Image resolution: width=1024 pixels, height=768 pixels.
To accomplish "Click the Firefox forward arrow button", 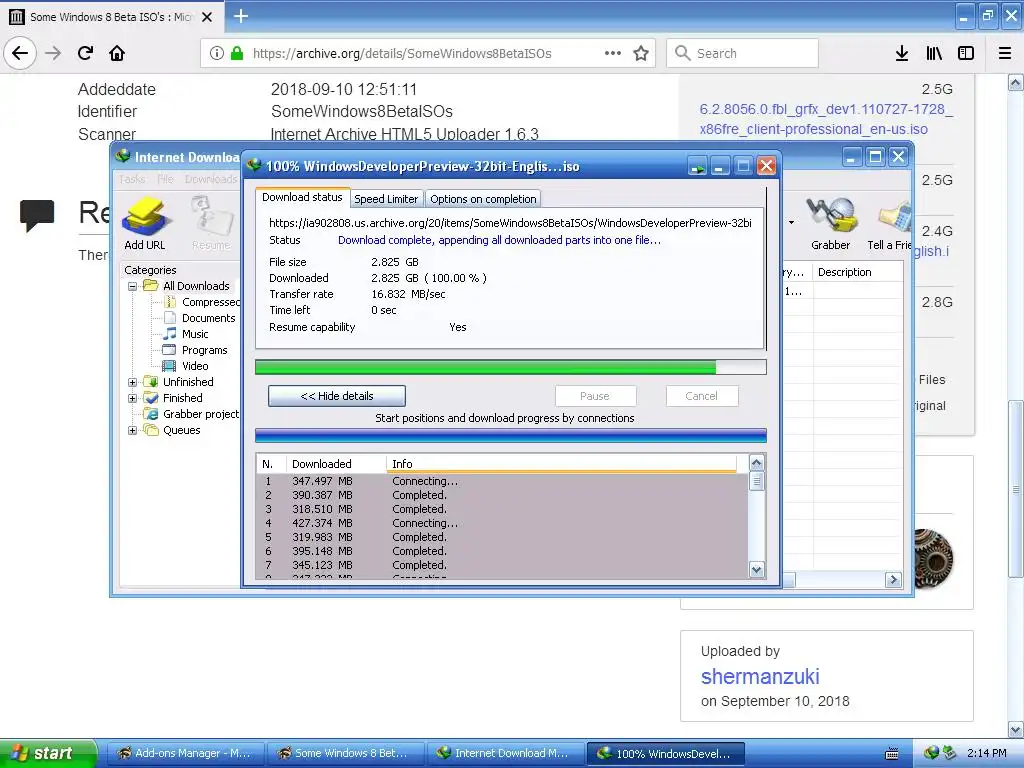I will pos(53,53).
